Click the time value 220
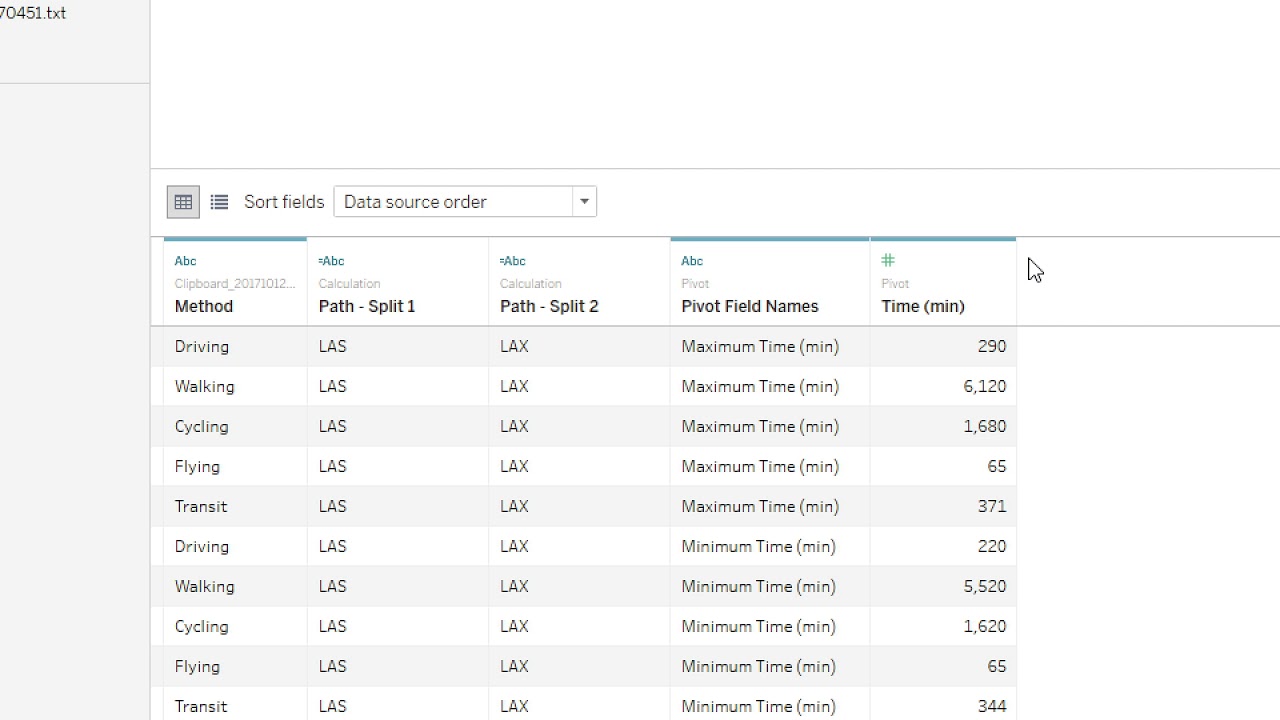 pos(992,546)
